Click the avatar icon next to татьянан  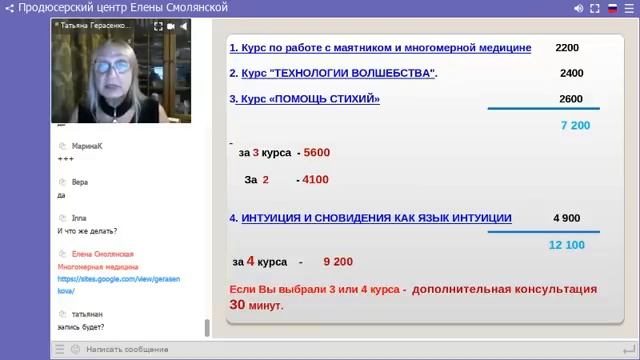pyautogui.click(x=62, y=314)
